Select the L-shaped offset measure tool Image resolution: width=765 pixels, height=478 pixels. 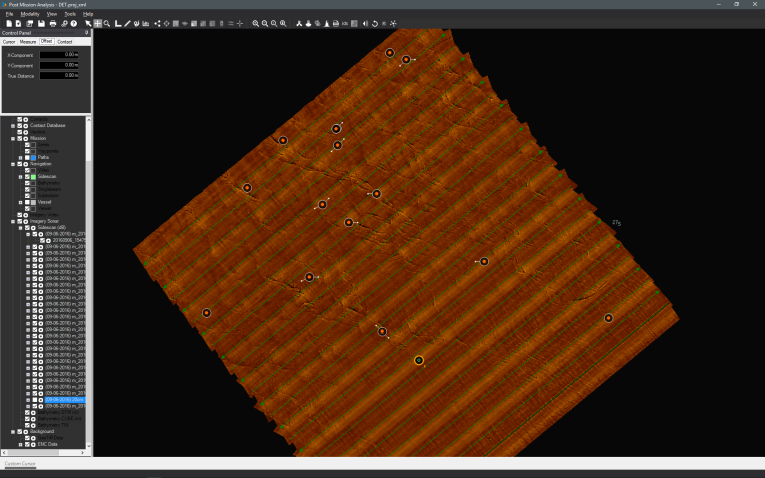[118, 23]
